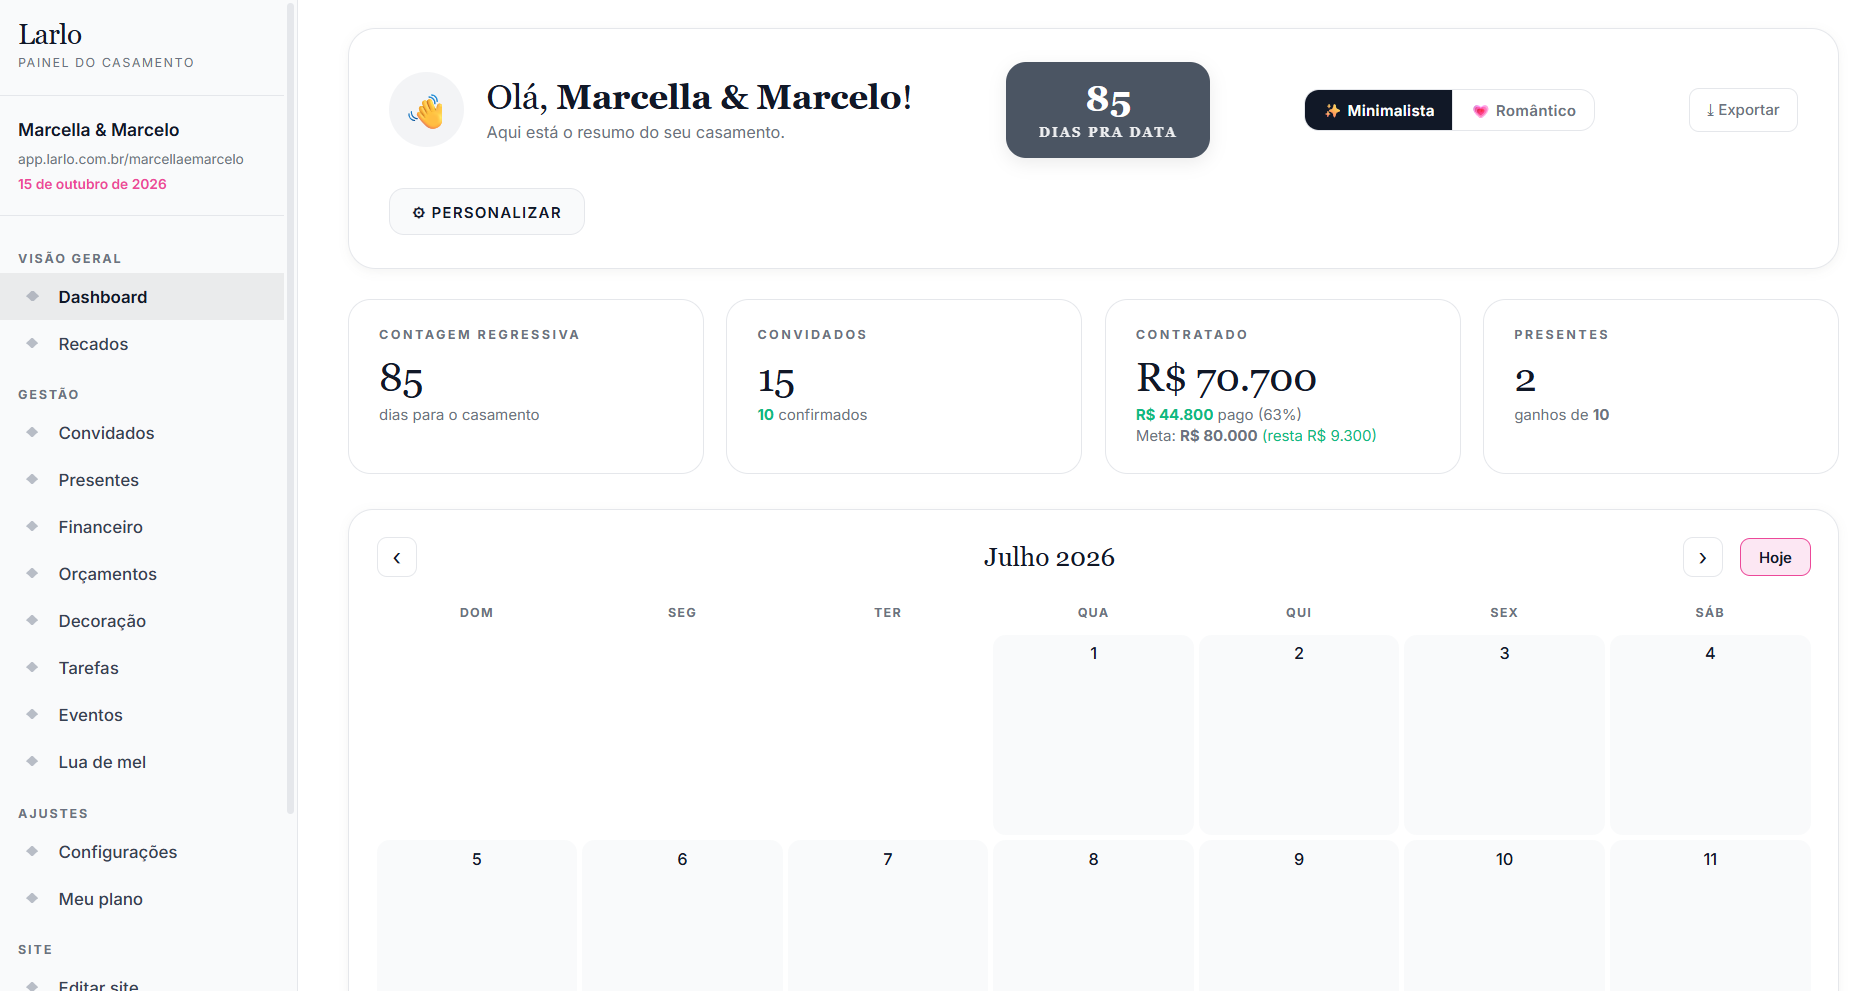Screen dimensions: 1867x991
Task: Click the diamond icon beside Meu plano
Action: (33, 898)
